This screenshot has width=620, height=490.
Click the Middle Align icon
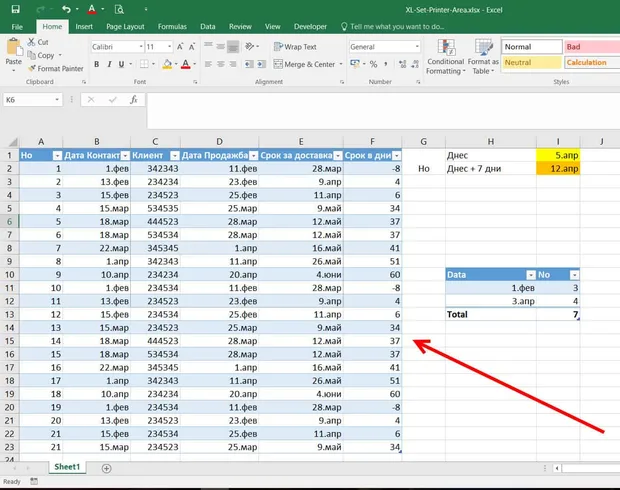[221, 46]
